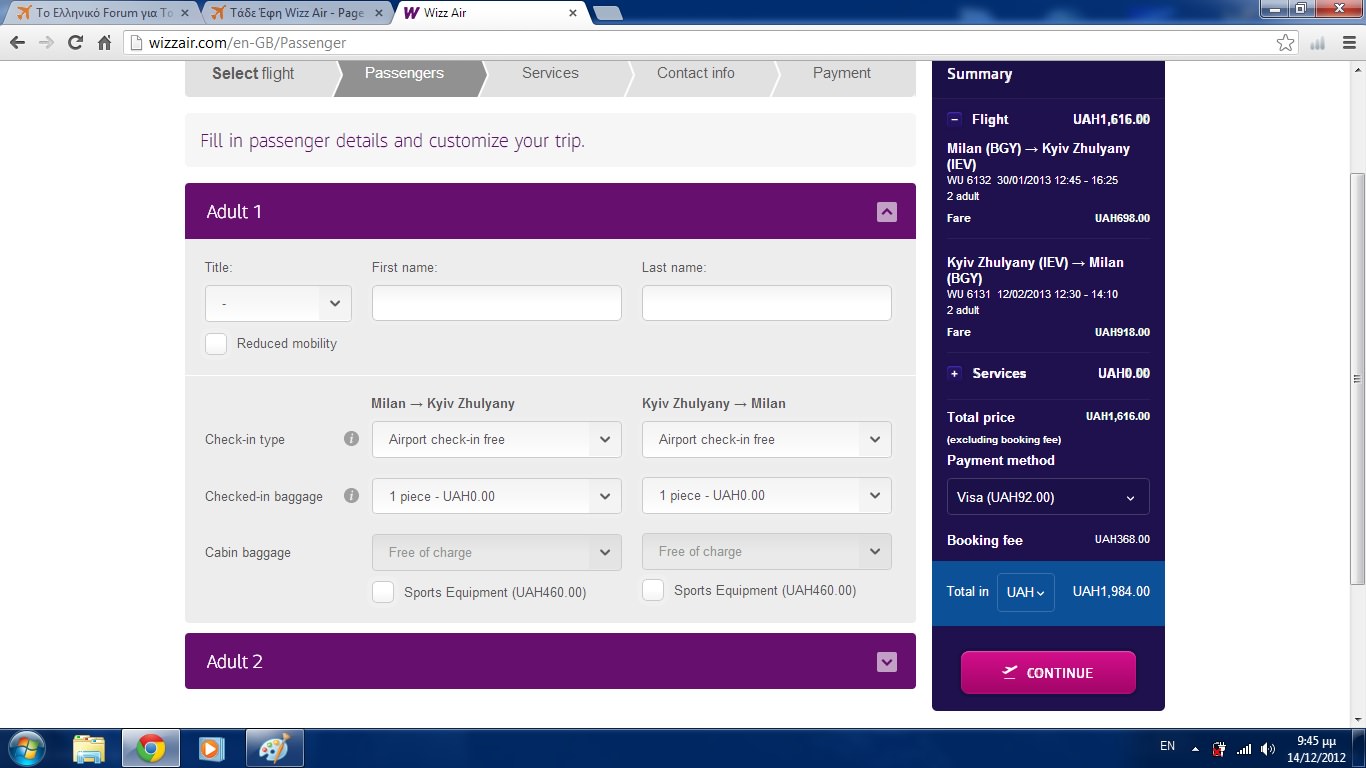Image resolution: width=1366 pixels, height=768 pixels.
Task: Open Check-in type dropdown for Kyiv → Milan
Action: [x=767, y=439]
